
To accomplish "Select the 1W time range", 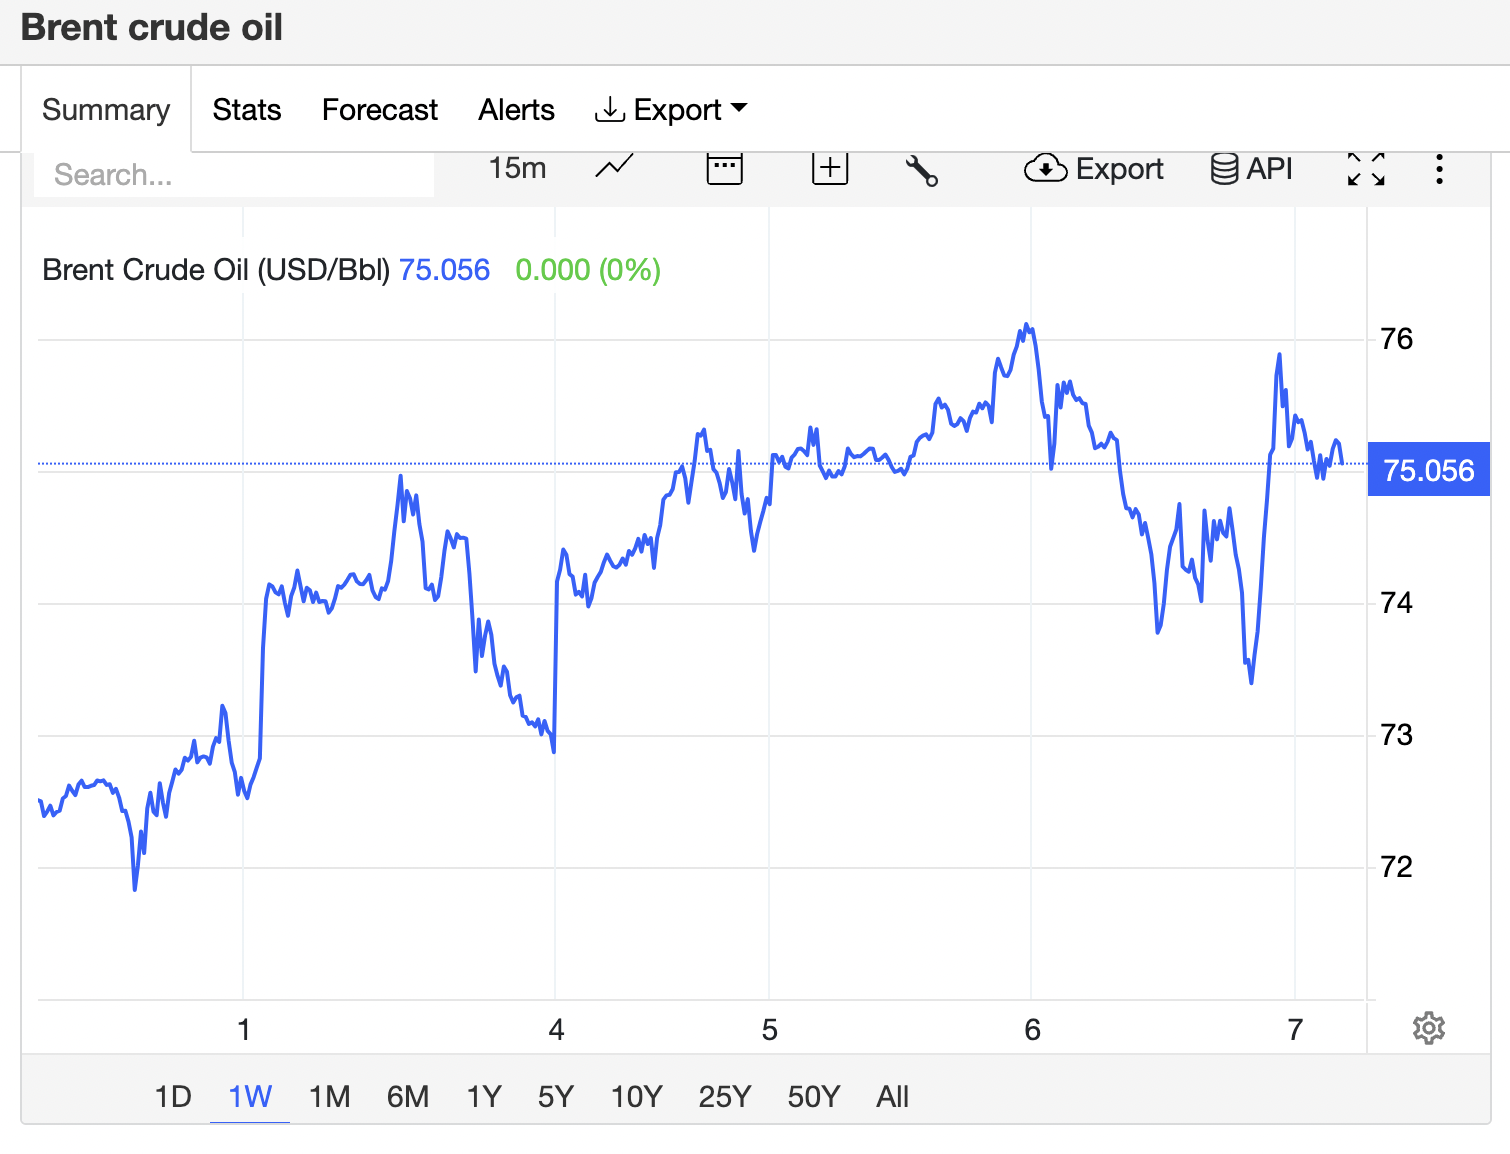I will pos(250,1097).
